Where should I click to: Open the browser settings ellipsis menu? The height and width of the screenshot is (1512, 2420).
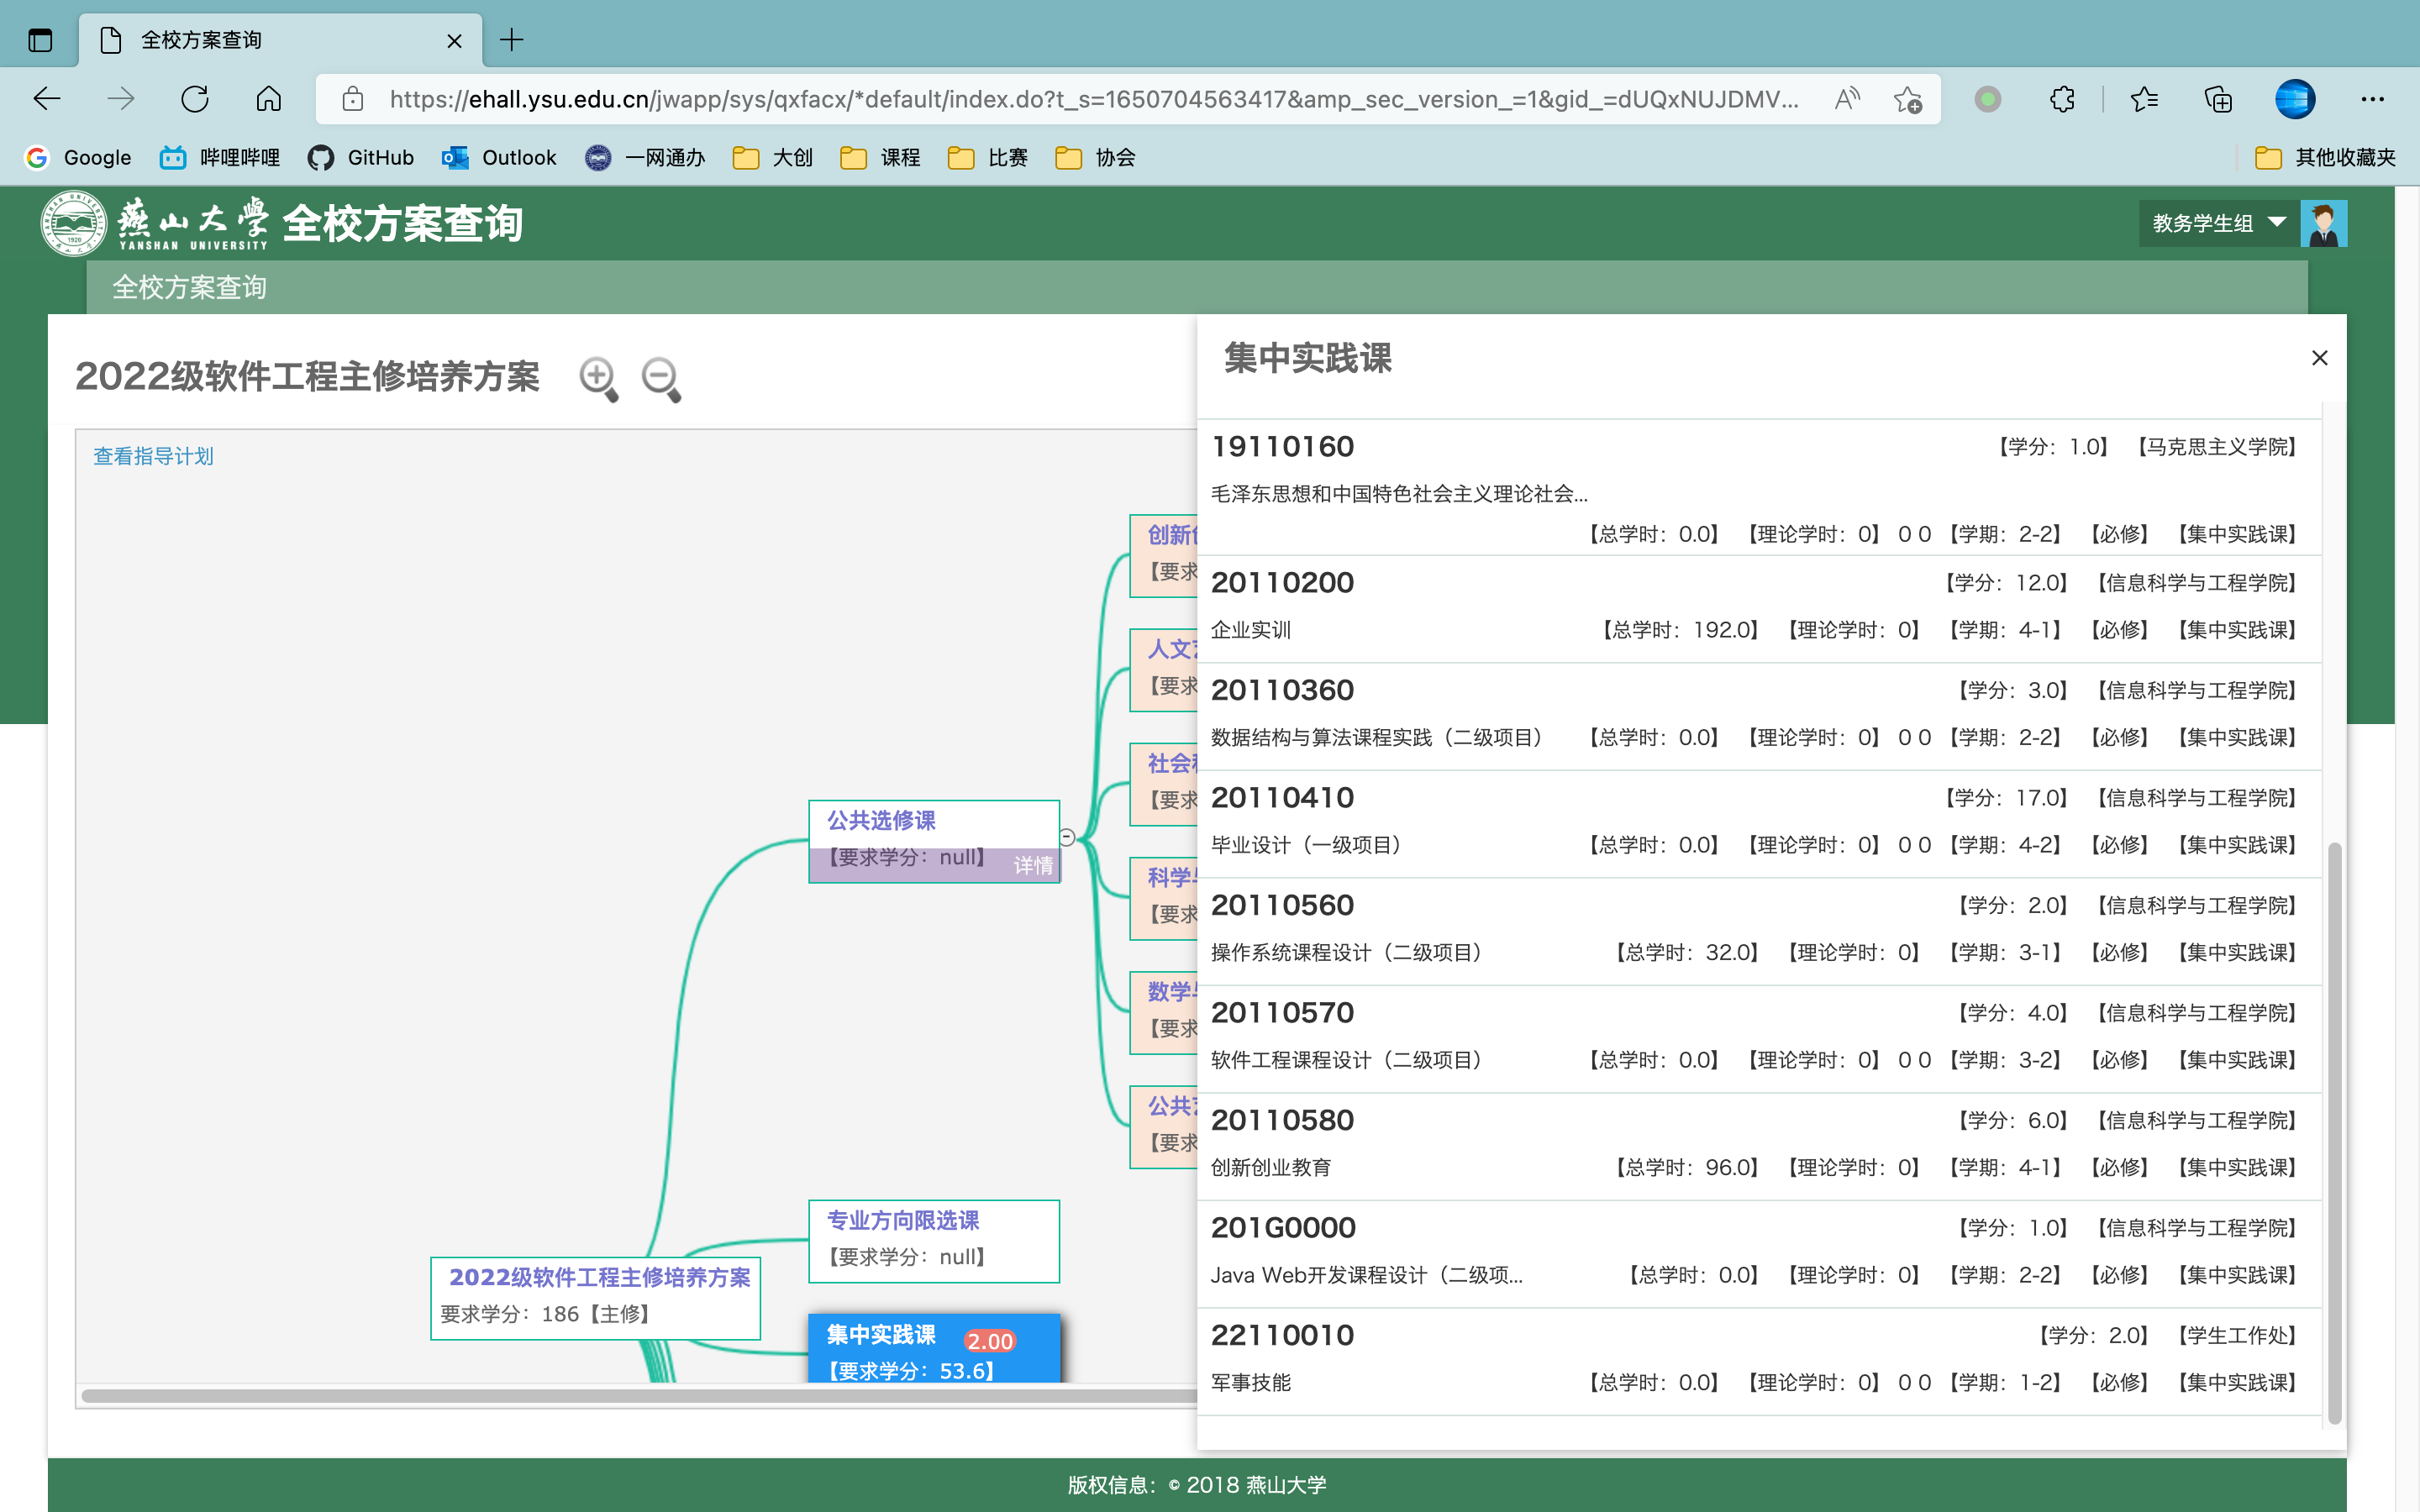pos(2372,99)
